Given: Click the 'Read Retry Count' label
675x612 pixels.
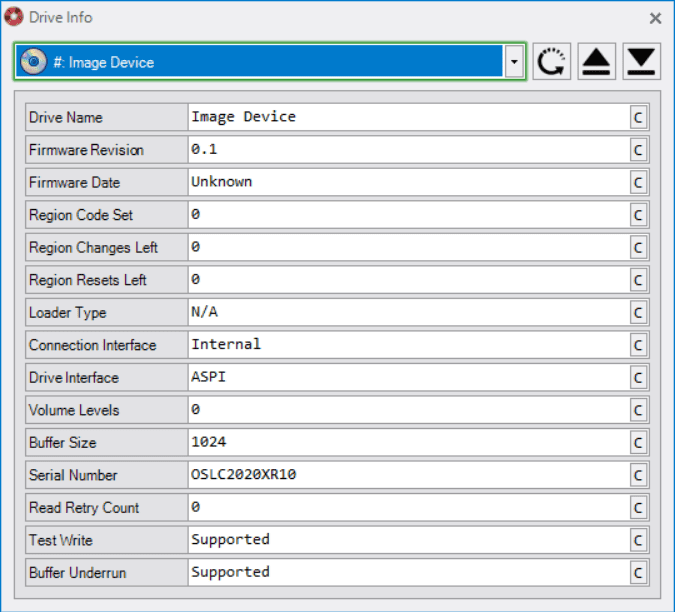Looking at the screenshot, I should [84, 508].
